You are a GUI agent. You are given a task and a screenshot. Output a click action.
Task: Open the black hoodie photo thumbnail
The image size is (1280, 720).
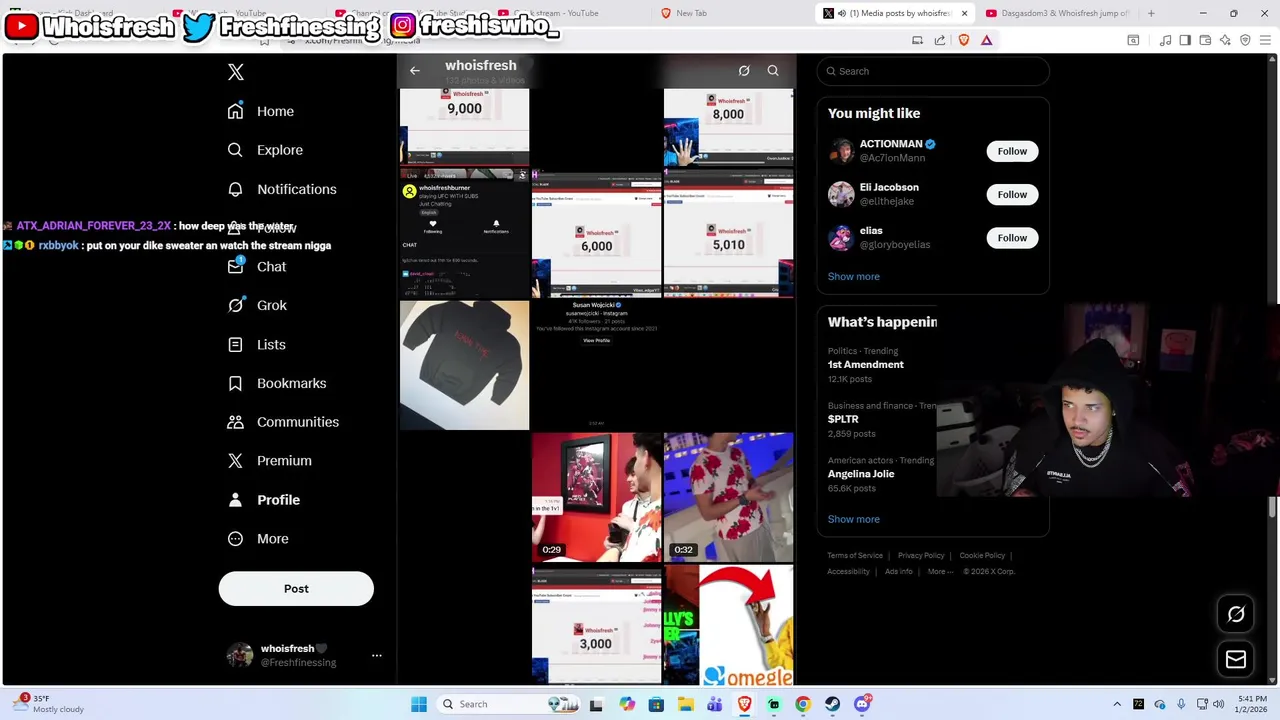point(464,365)
